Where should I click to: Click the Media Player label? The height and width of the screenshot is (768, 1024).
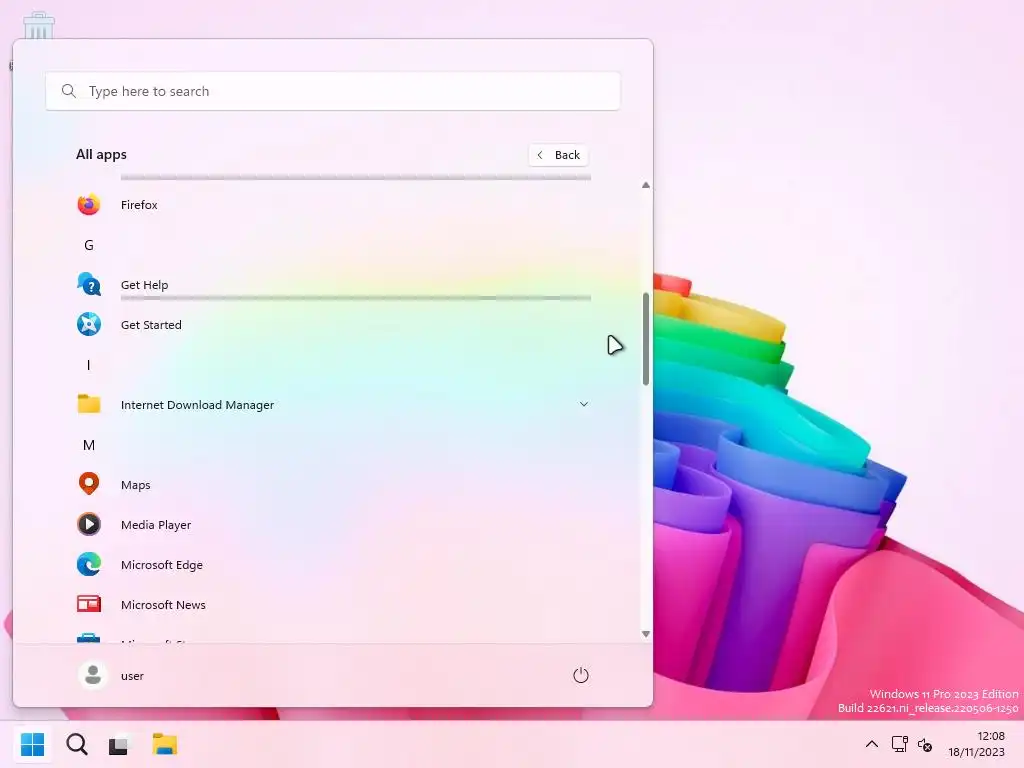(x=155, y=524)
